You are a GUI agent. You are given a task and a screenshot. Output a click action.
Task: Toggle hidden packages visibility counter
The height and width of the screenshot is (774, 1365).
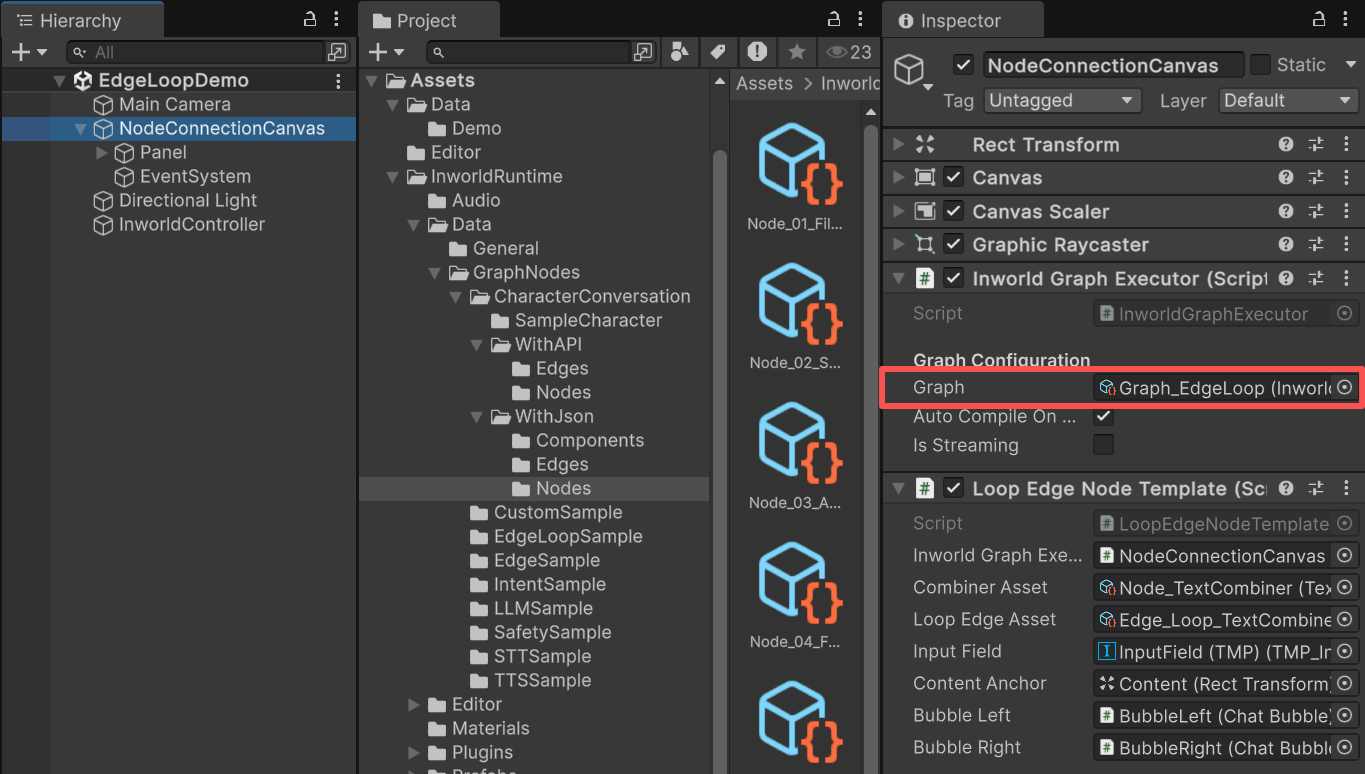849,52
